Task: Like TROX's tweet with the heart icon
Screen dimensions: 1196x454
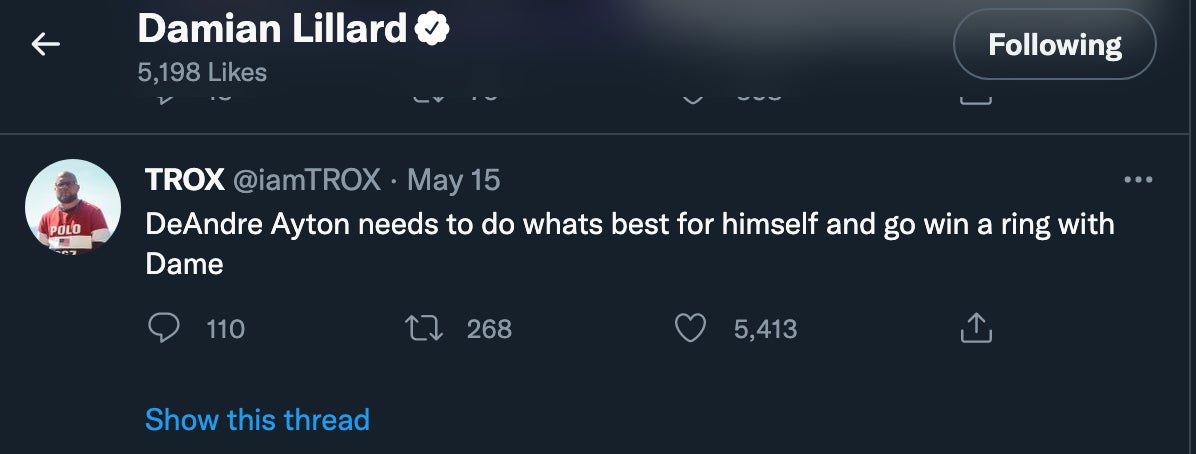Action: [691, 328]
